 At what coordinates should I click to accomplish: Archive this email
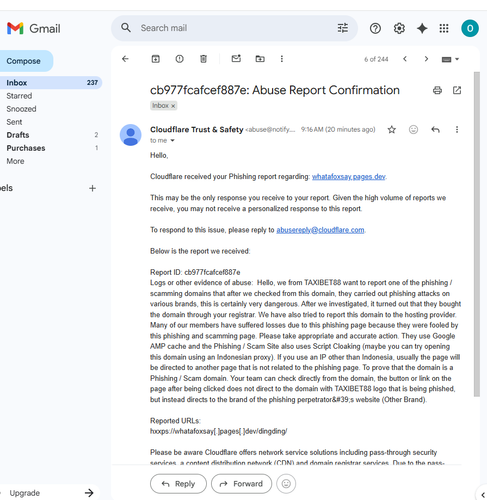[156, 59]
